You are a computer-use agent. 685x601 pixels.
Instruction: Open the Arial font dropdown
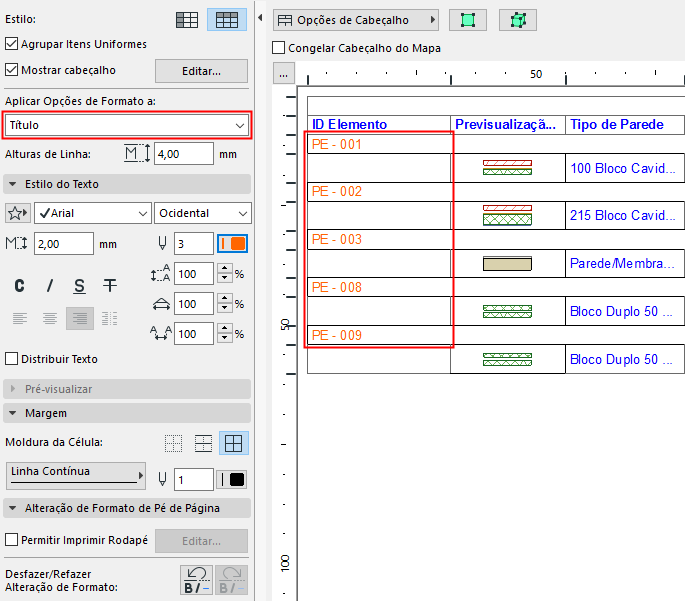93,213
